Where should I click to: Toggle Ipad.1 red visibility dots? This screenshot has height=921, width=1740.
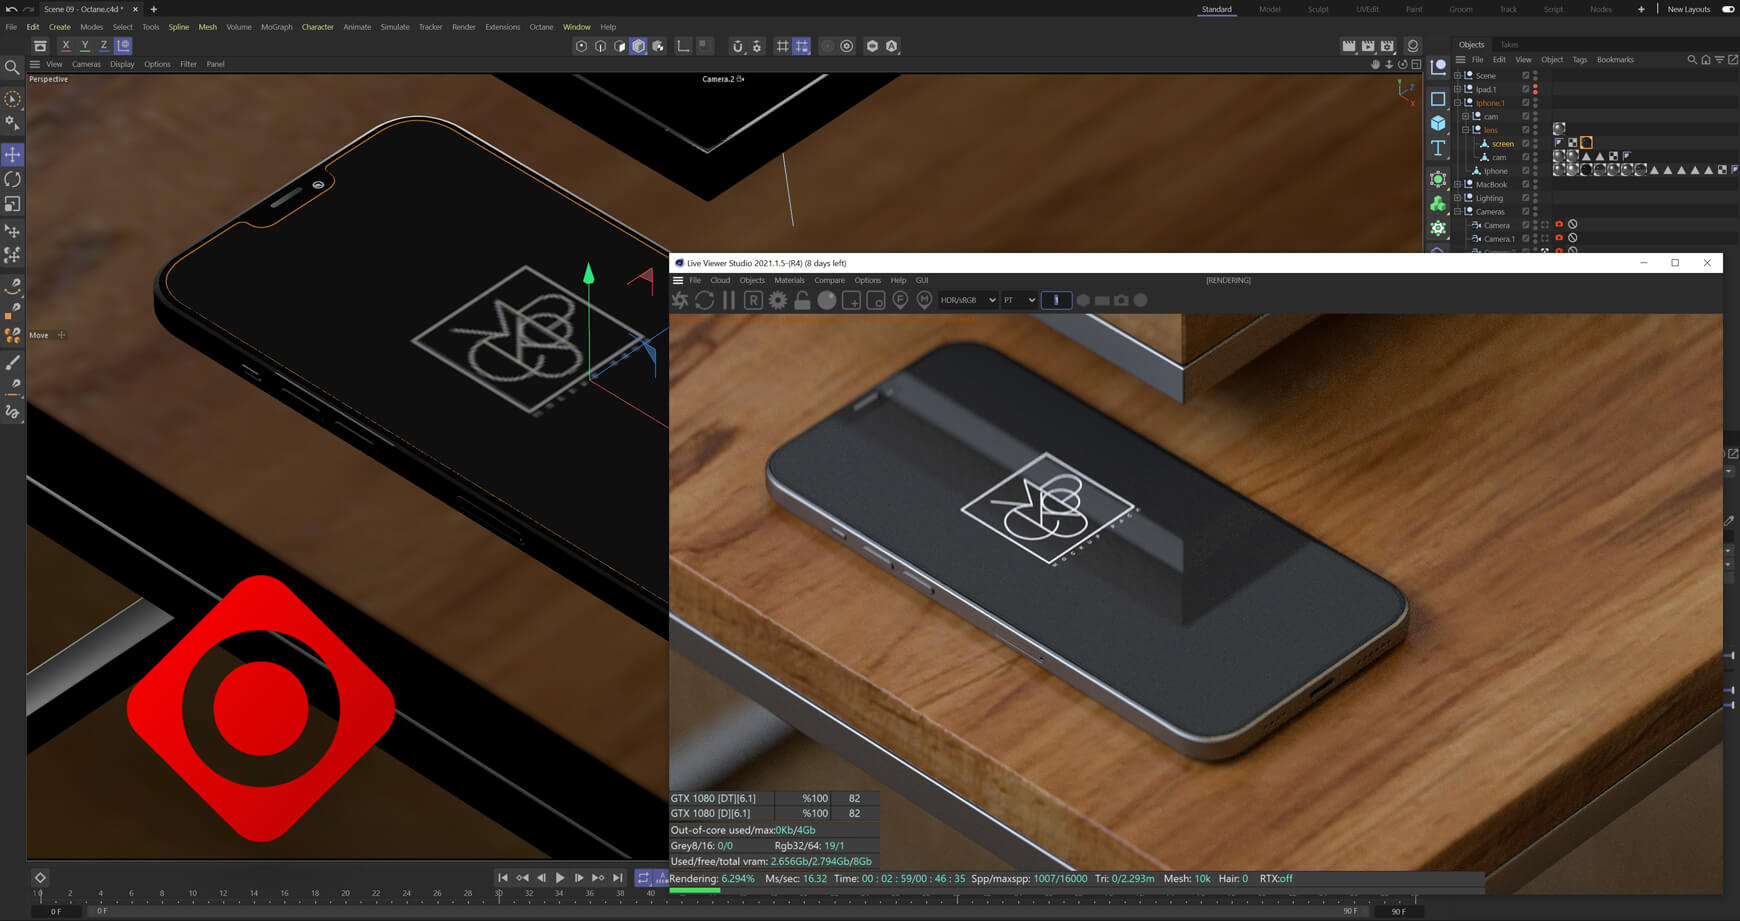1536,89
